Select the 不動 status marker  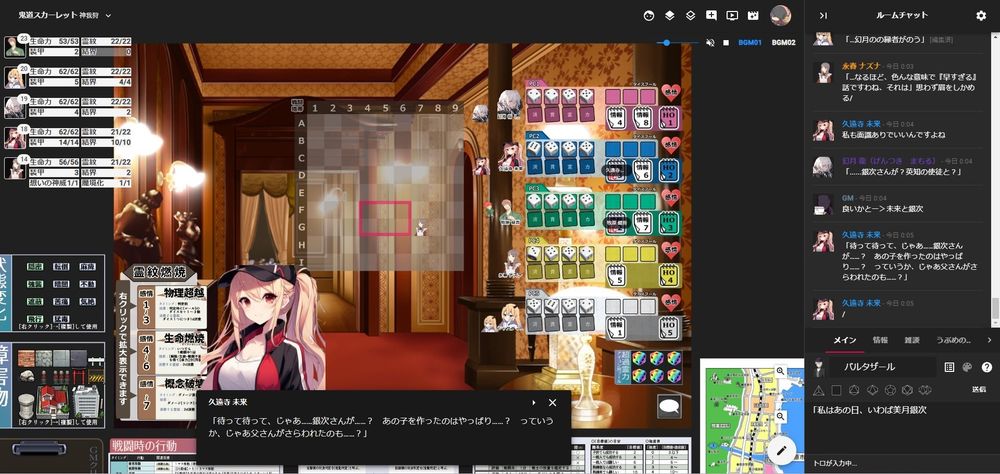coord(85,283)
